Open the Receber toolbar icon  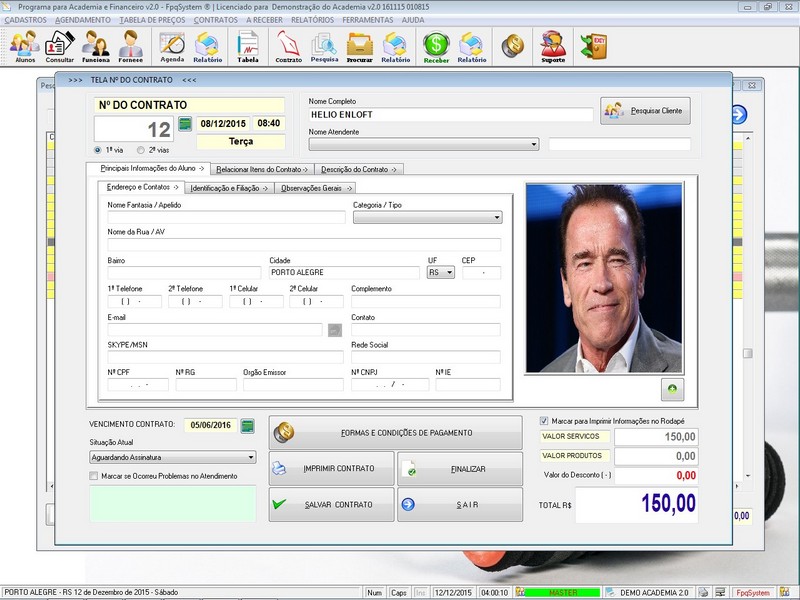(x=436, y=46)
